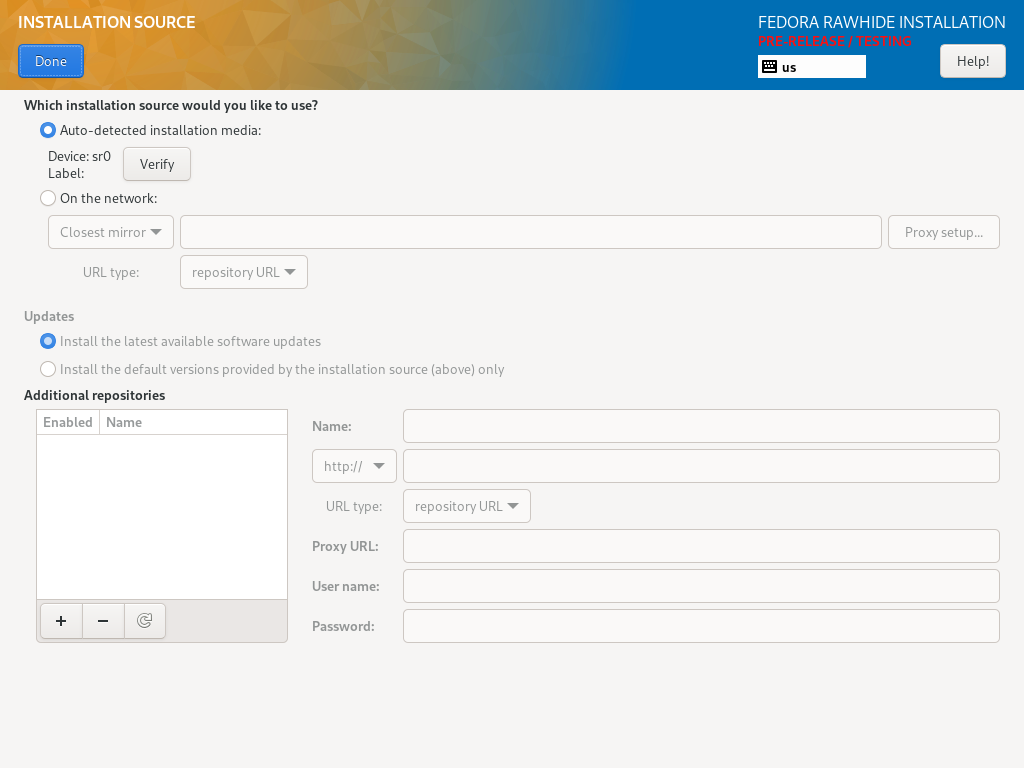Click the Name column header in repositories list
Viewport: 1024px width, 768px height.
(193, 422)
